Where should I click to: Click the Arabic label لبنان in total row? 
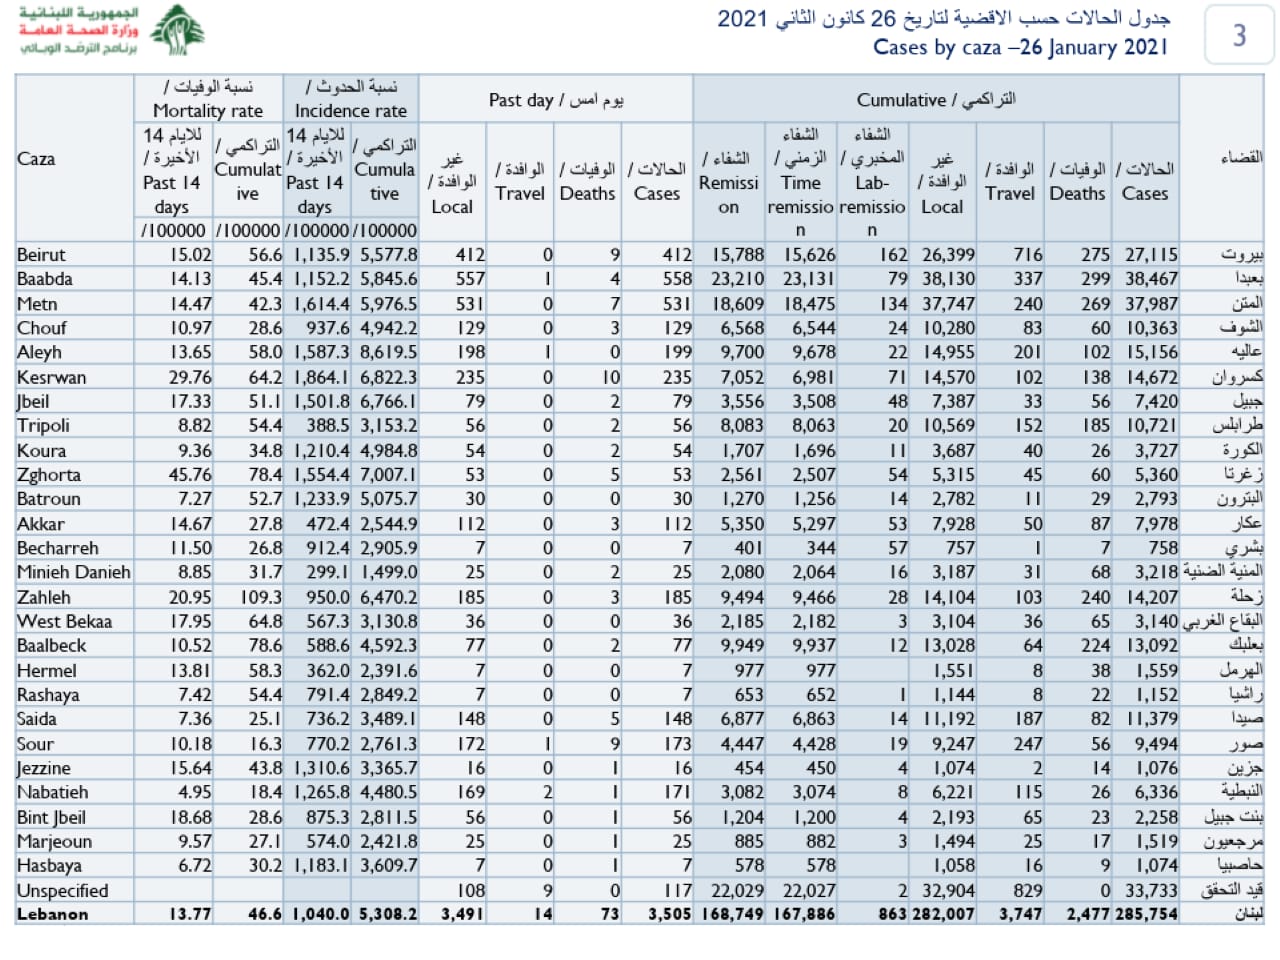(1248, 913)
